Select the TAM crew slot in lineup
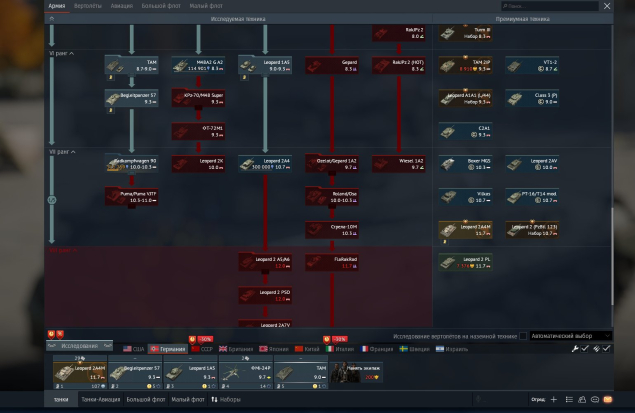The width and height of the screenshot is (635, 413). click(x=301, y=373)
